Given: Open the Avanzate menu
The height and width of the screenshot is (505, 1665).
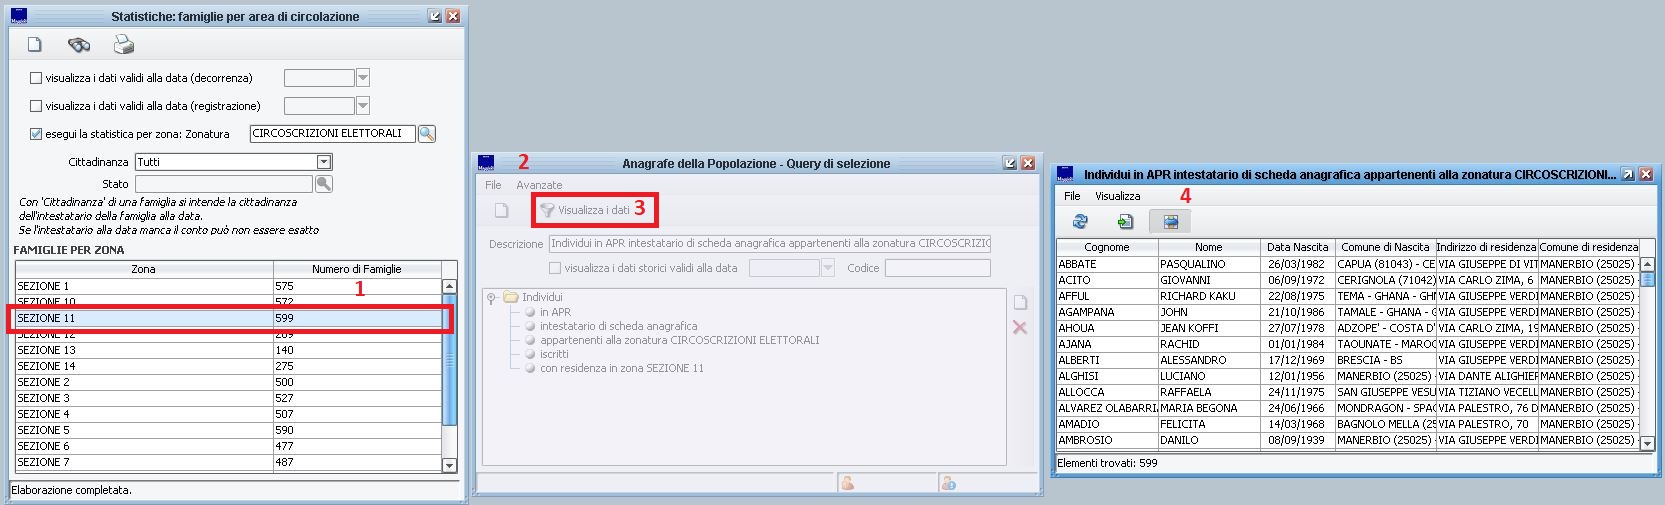Looking at the screenshot, I should 539,185.
